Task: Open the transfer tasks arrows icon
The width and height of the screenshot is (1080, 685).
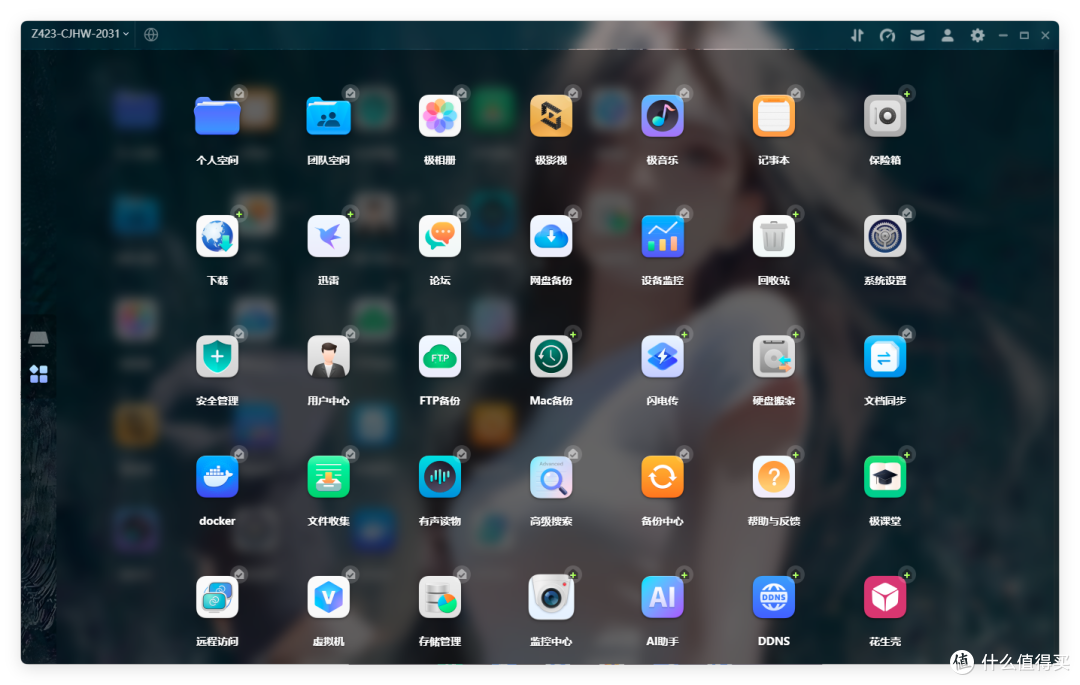Action: click(x=857, y=35)
